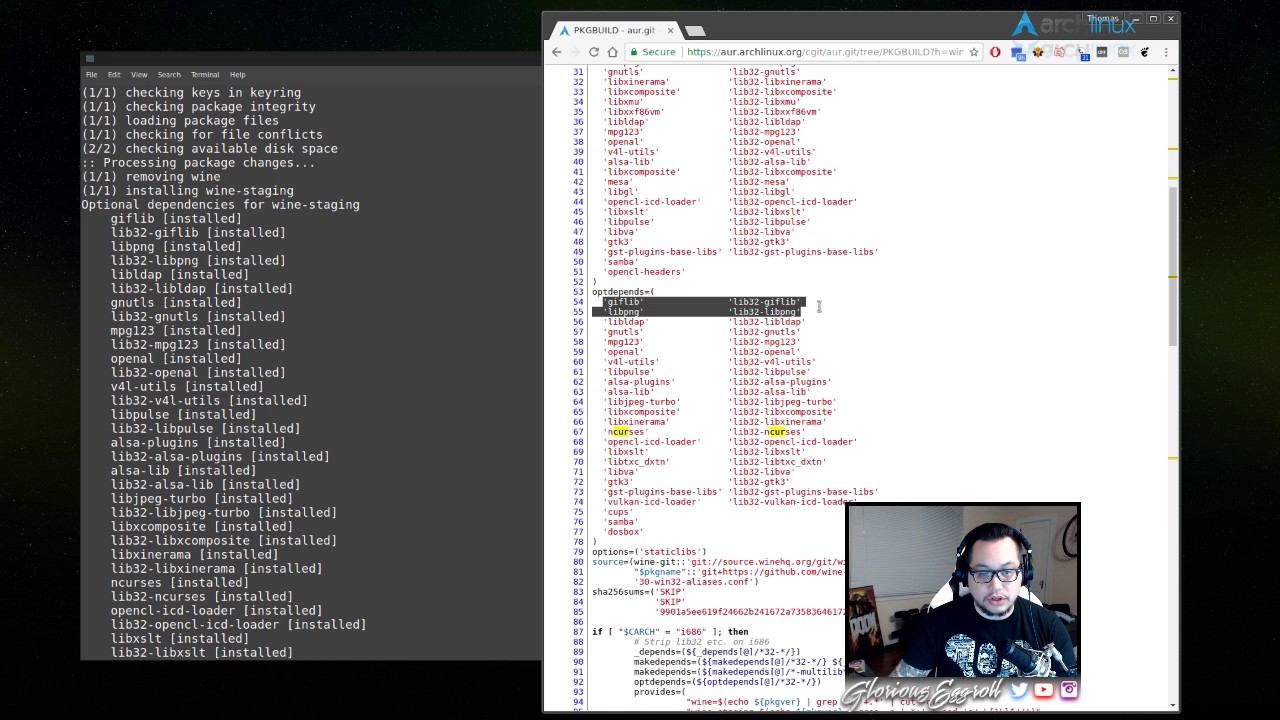Click '(2/2) checking available disk space' in terminal
Viewport: 1280px width, 720px height.
[x=209, y=148]
